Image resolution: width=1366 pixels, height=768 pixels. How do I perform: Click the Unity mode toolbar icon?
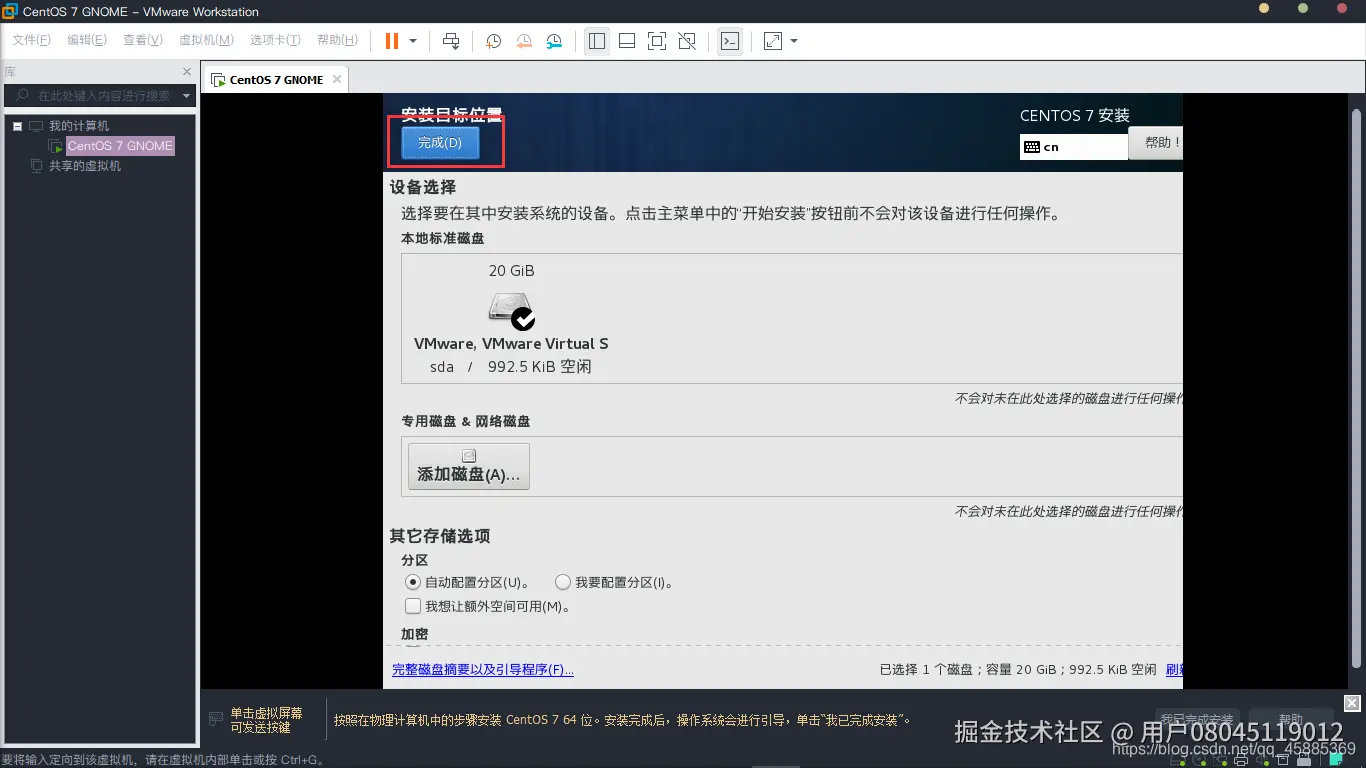coord(687,41)
